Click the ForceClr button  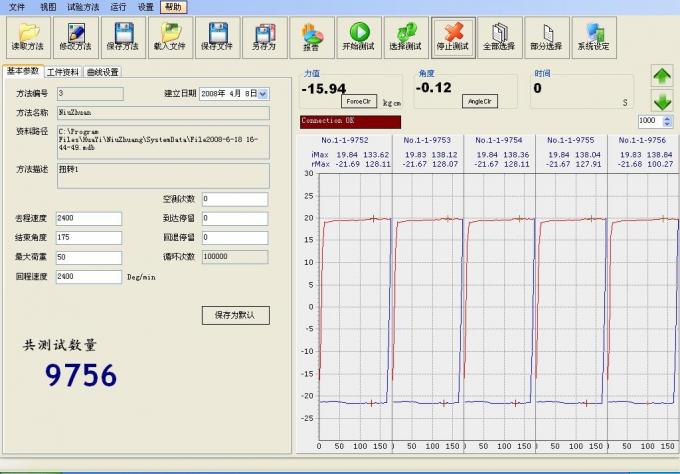(359, 101)
